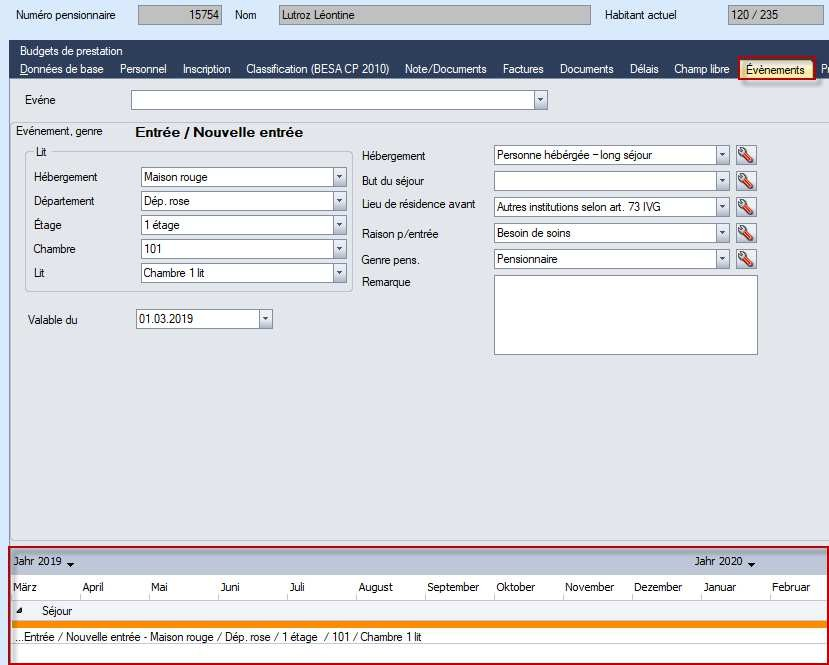
Task: Expand the empty But du séjour dropdown
Action: coord(722,181)
